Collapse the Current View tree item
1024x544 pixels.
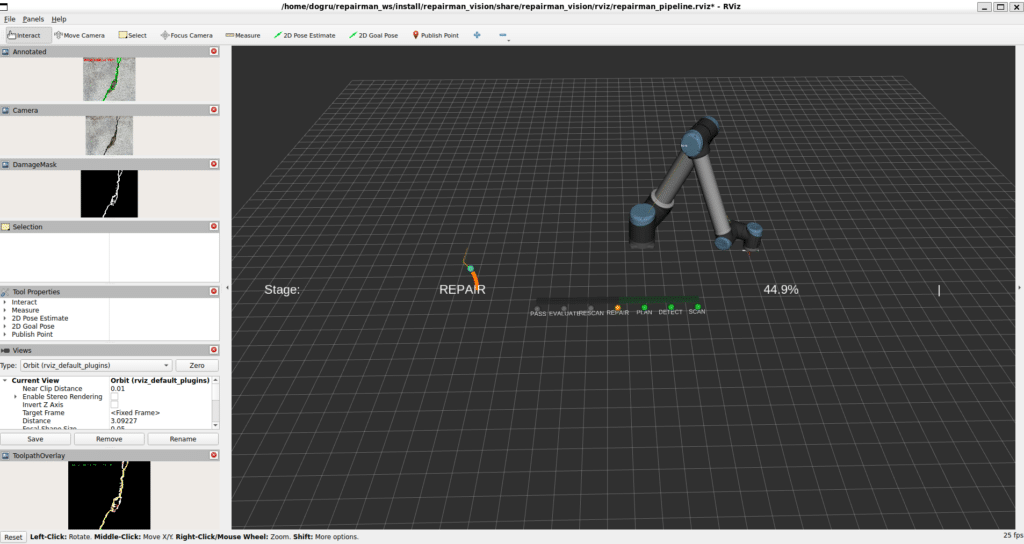[5, 381]
